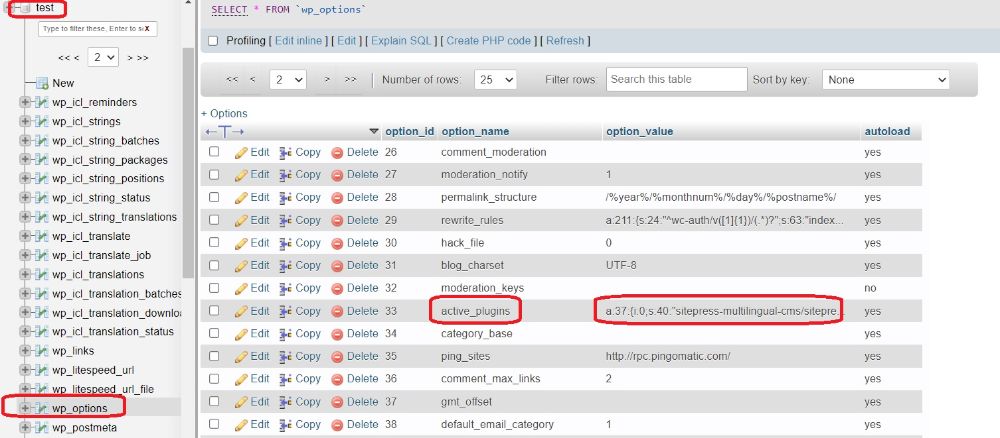Sort by the autoload column header

point(887,131)
